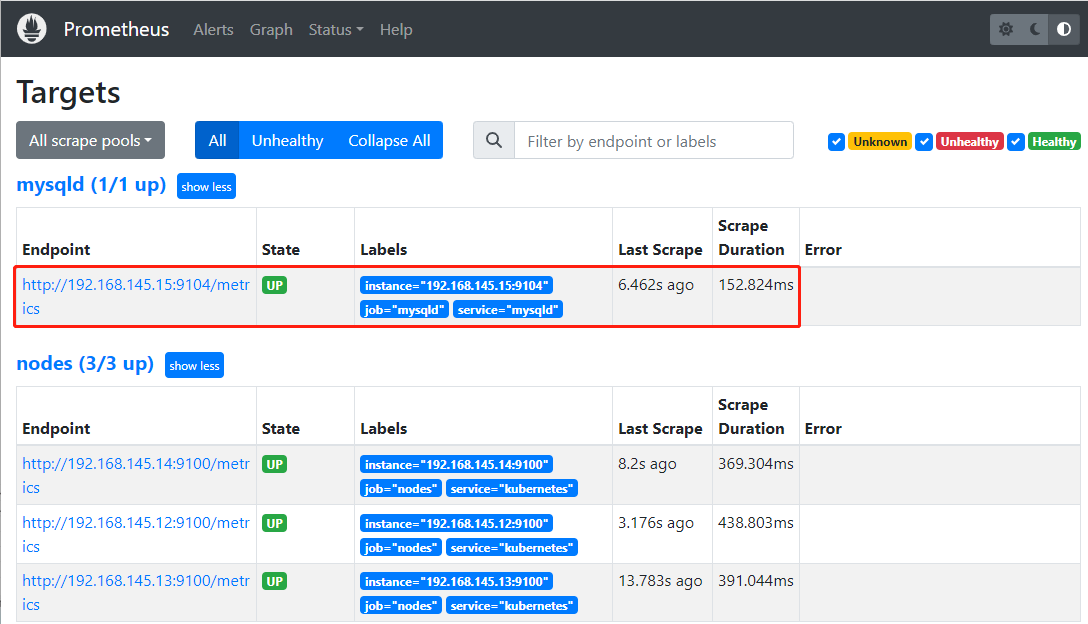Click the instance="192.168.145.12:9100" label
Screen dimensions: 1088x624
click(457, 523)
